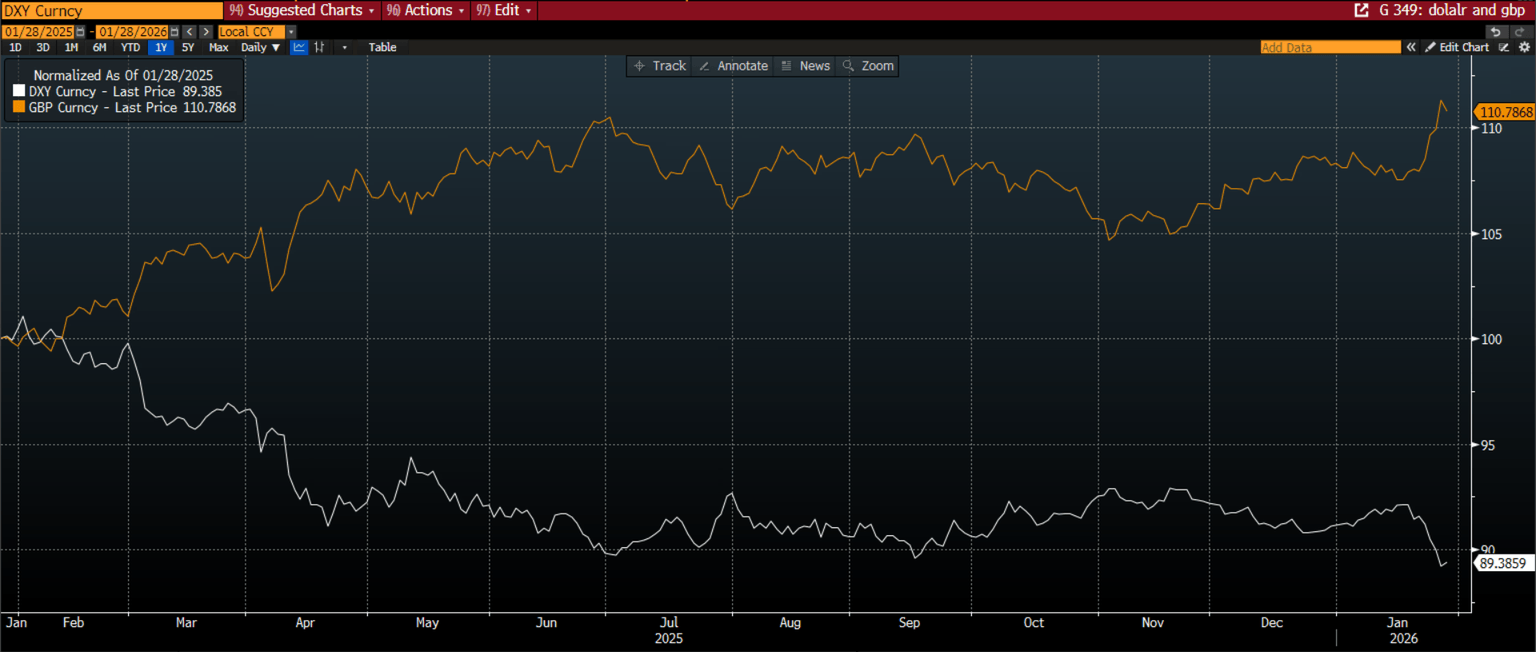This screenshot has height=652, width=1536.
Task: Expand the Daily periodicity dropdown
Action: [260, 47]
